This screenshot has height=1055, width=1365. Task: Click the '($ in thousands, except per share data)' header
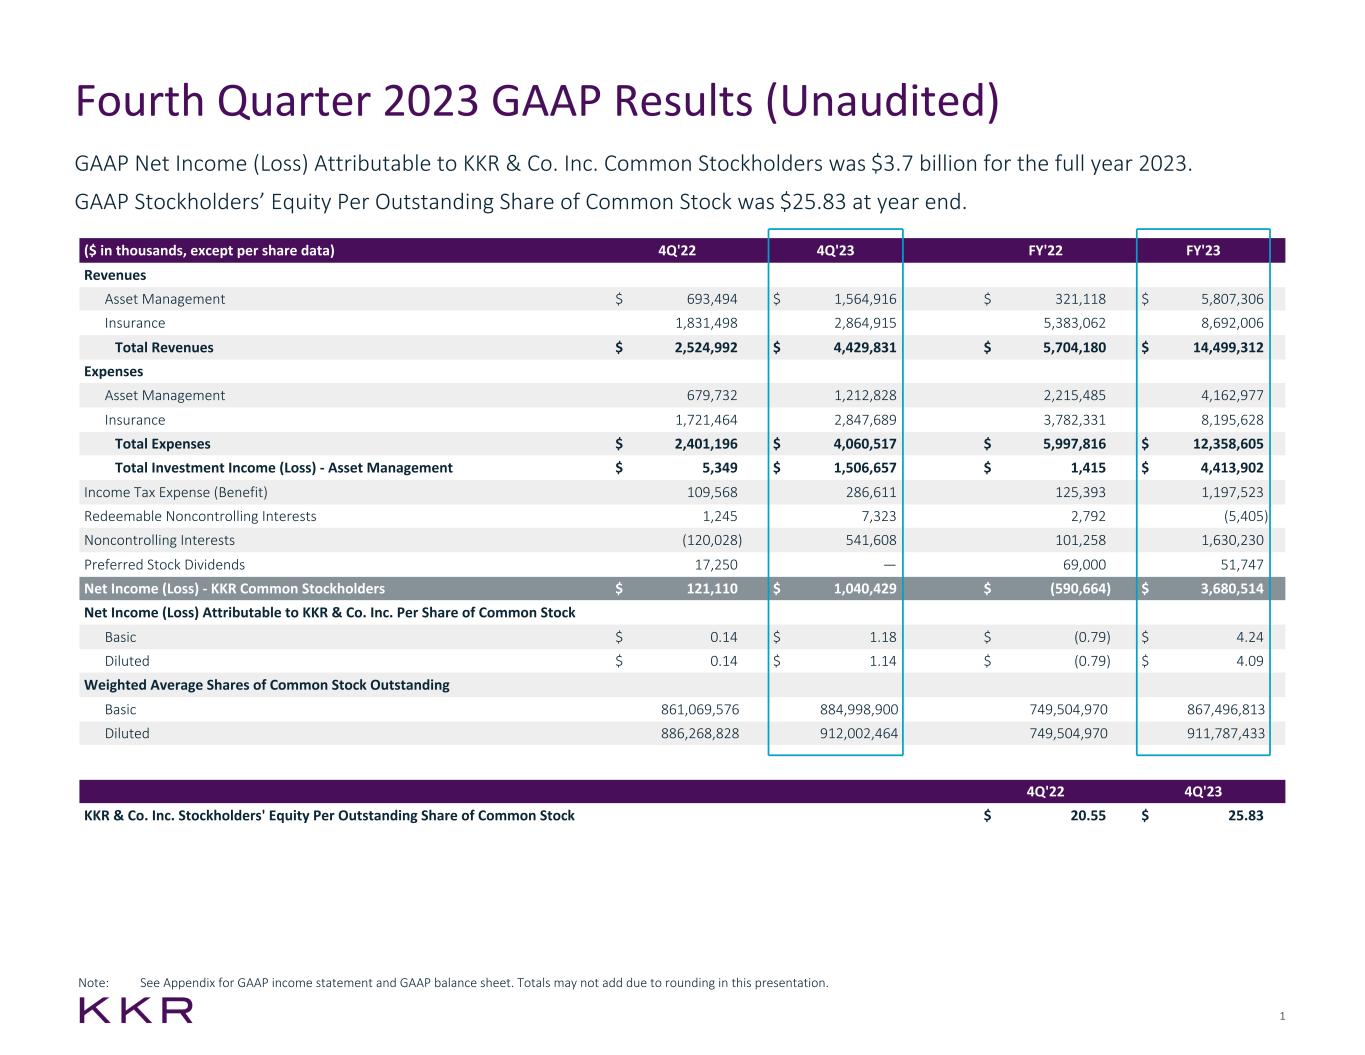point(209,251)
